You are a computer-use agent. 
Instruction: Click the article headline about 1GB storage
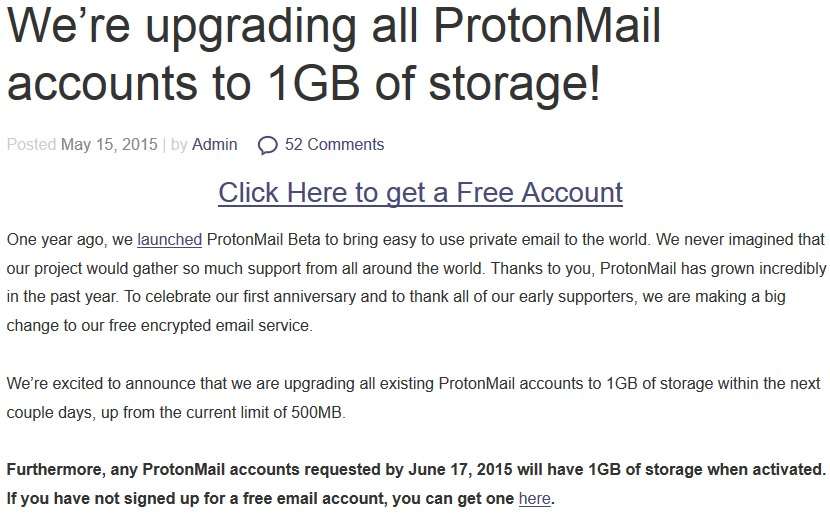[x=334, y=55]
